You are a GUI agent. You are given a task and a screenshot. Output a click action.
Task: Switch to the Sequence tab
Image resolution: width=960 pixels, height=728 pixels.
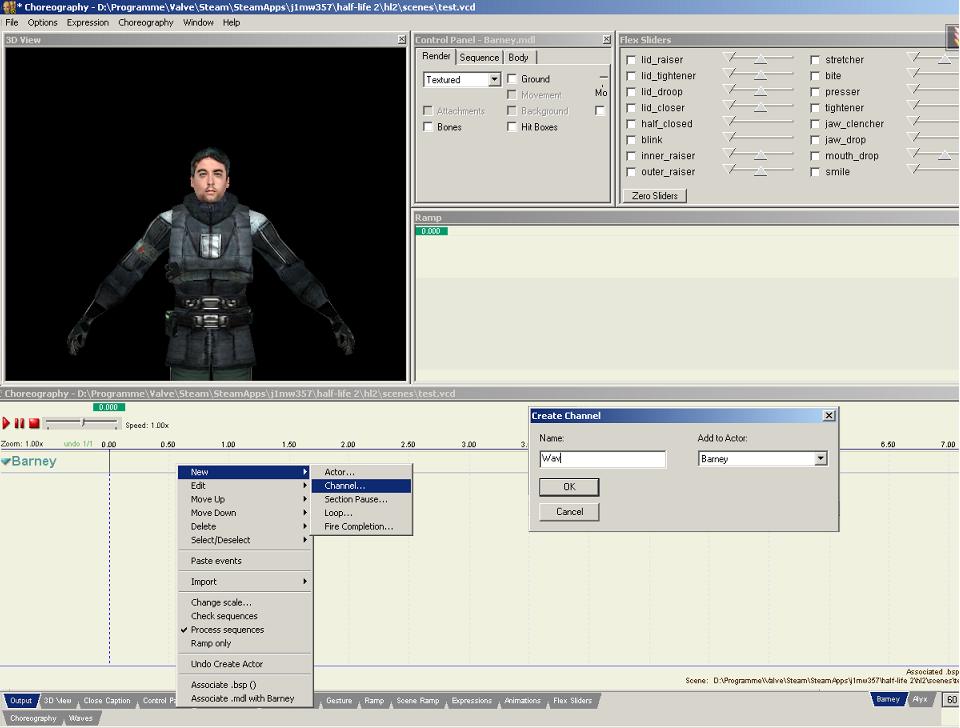coord(479,58)
